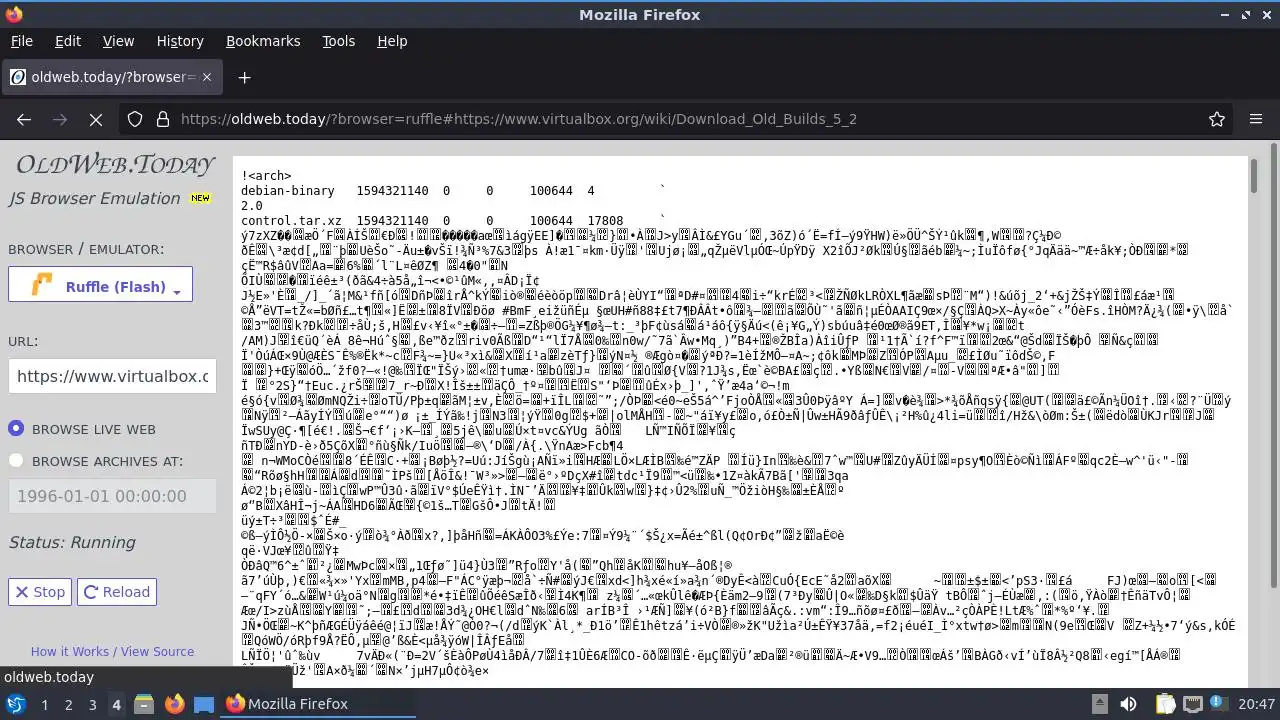Switch to workspace 2
Image resolution: width=1280 pixels, height=720 pixels.
click(x=68, y=704)
